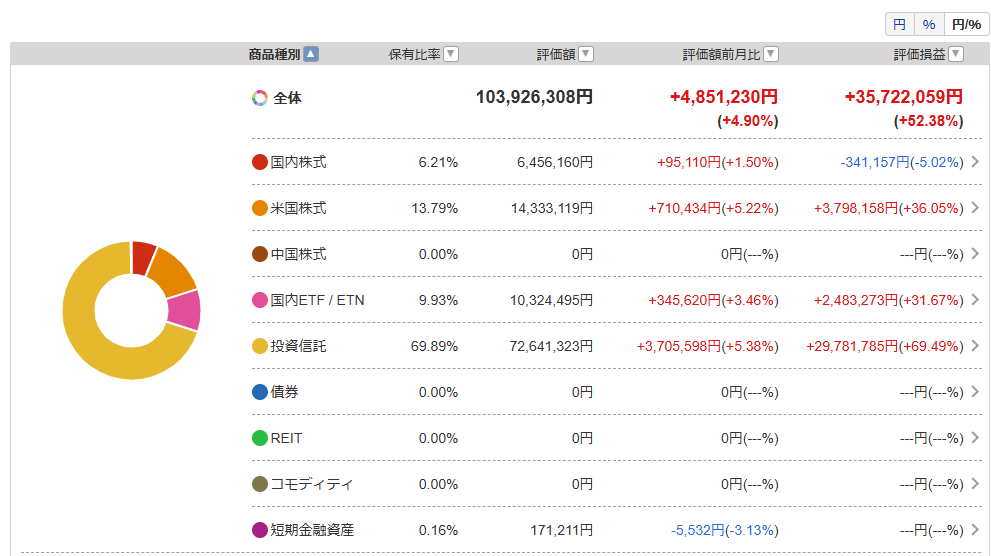Image resolution: width=991 pixels, height=556 pixels.
Task: Click the brown 中国株式 category dot
Action: click(x=260, y=255)
